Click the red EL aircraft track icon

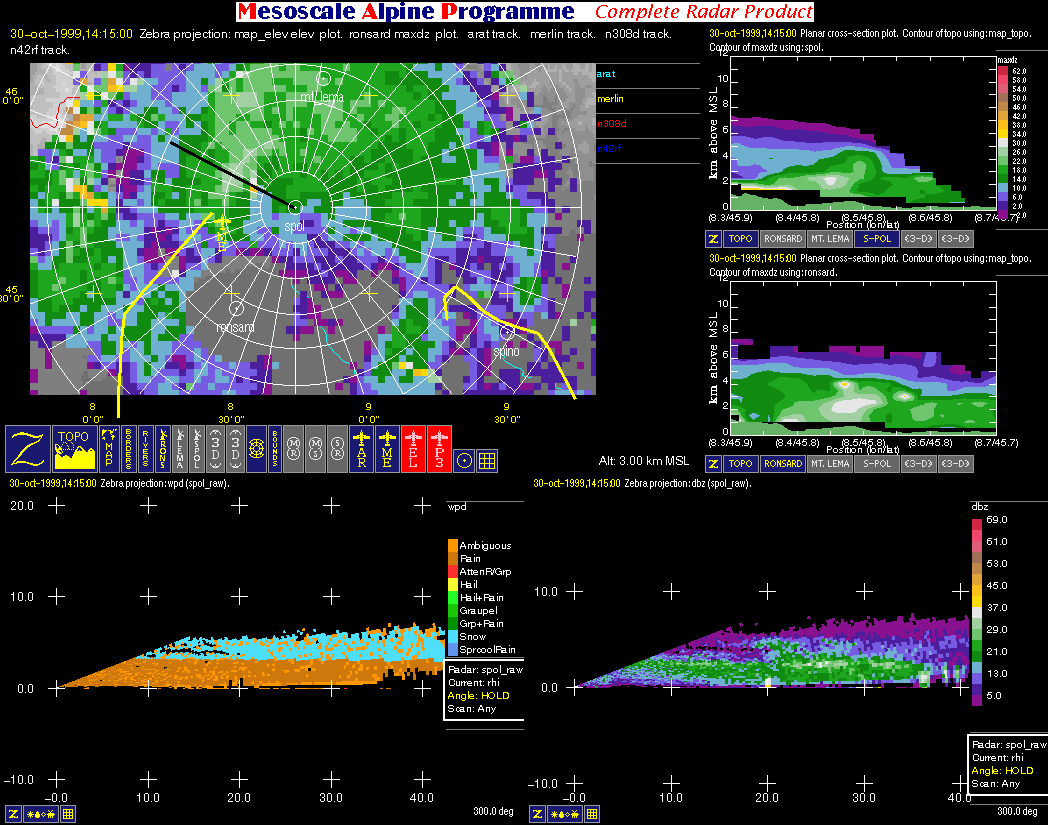tap(414, 449)
